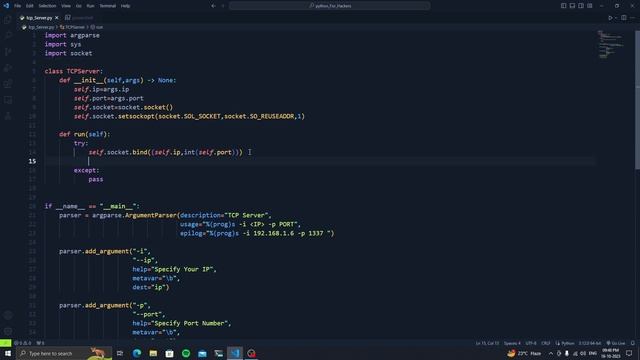The image size is (640, 360).
Task: Close the tcp_Server.py tab
Action: [x=57, y=18]
